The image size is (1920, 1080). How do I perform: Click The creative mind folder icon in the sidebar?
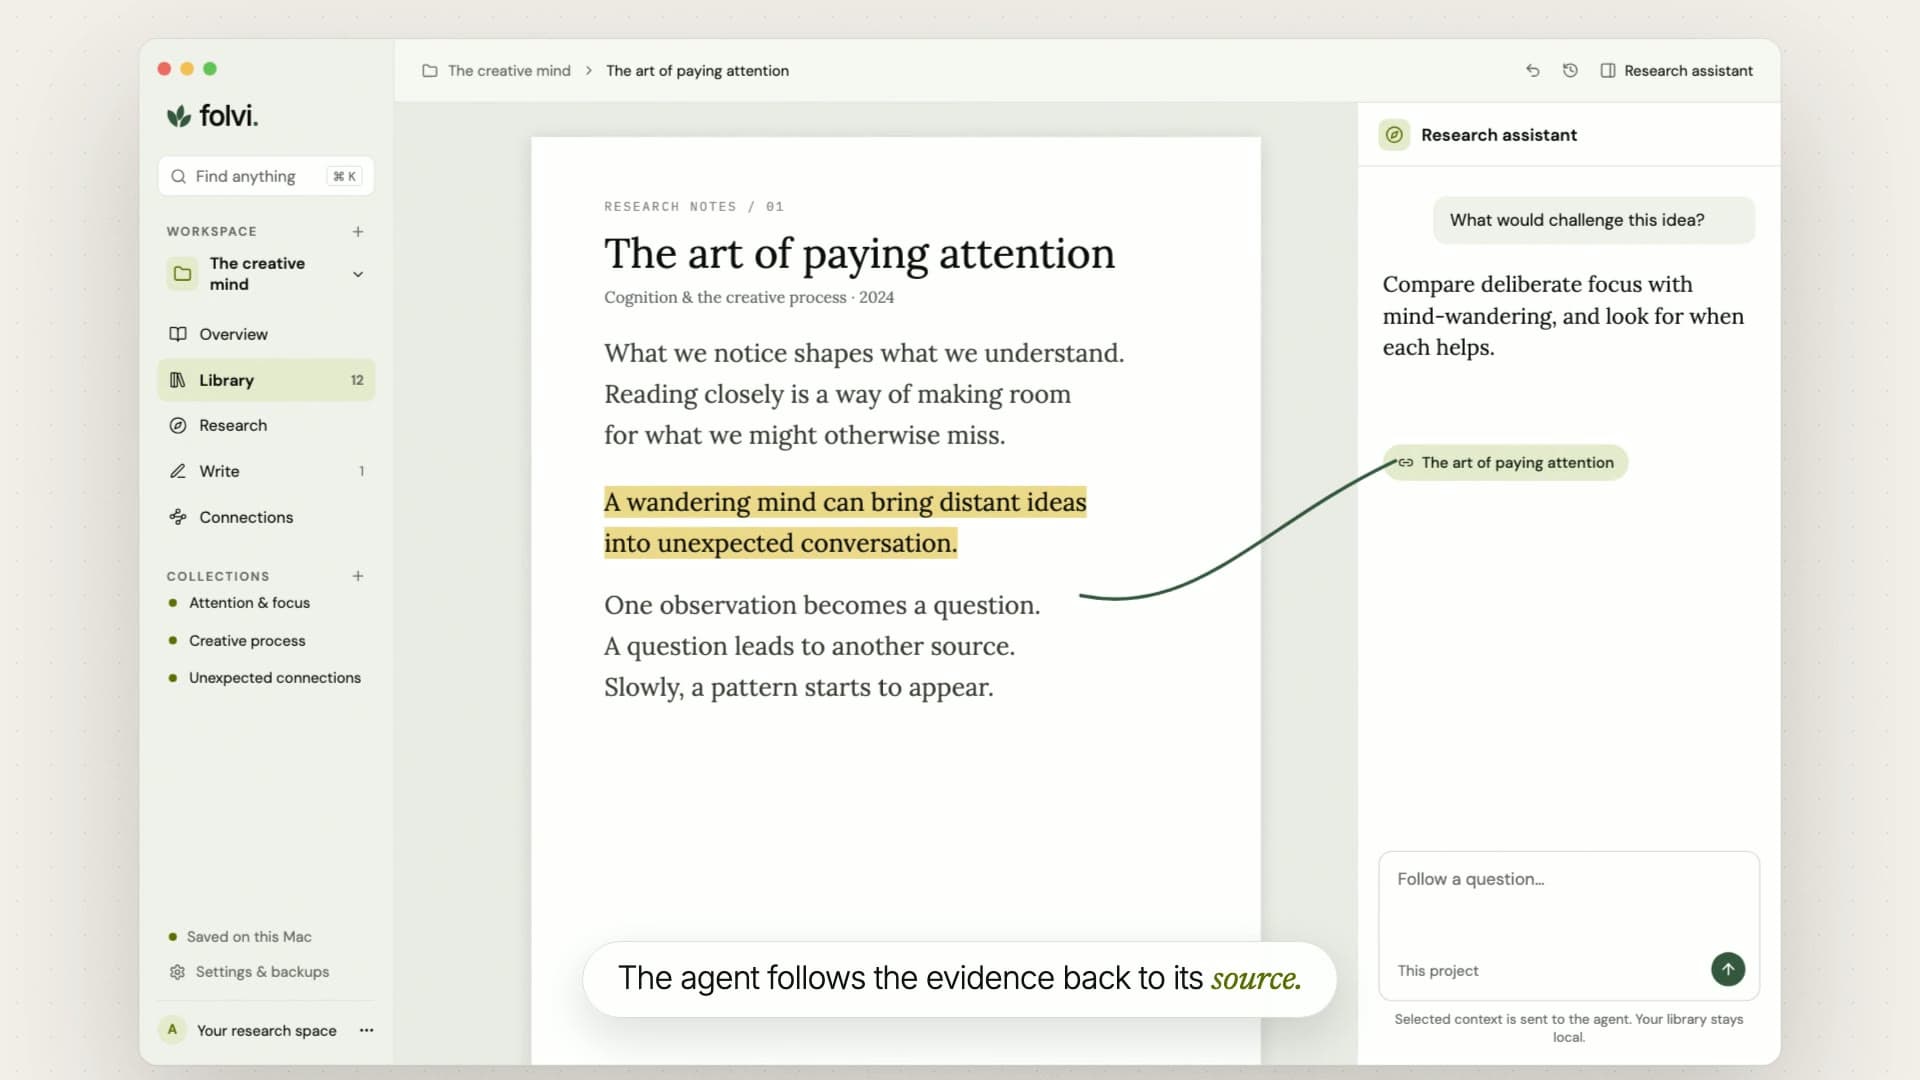[182, 273]
